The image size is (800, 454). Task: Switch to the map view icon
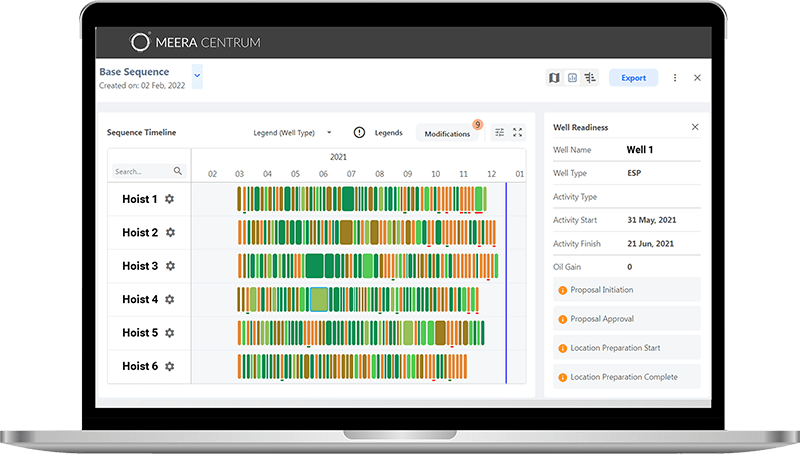click(555, 78)
